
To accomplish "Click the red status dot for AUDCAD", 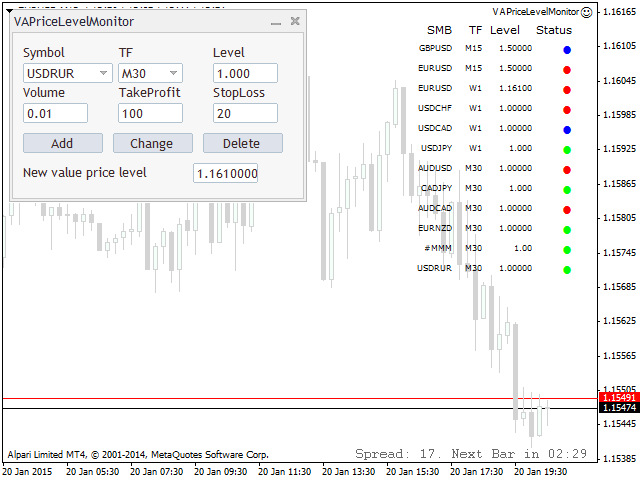I will coord(567,209).
